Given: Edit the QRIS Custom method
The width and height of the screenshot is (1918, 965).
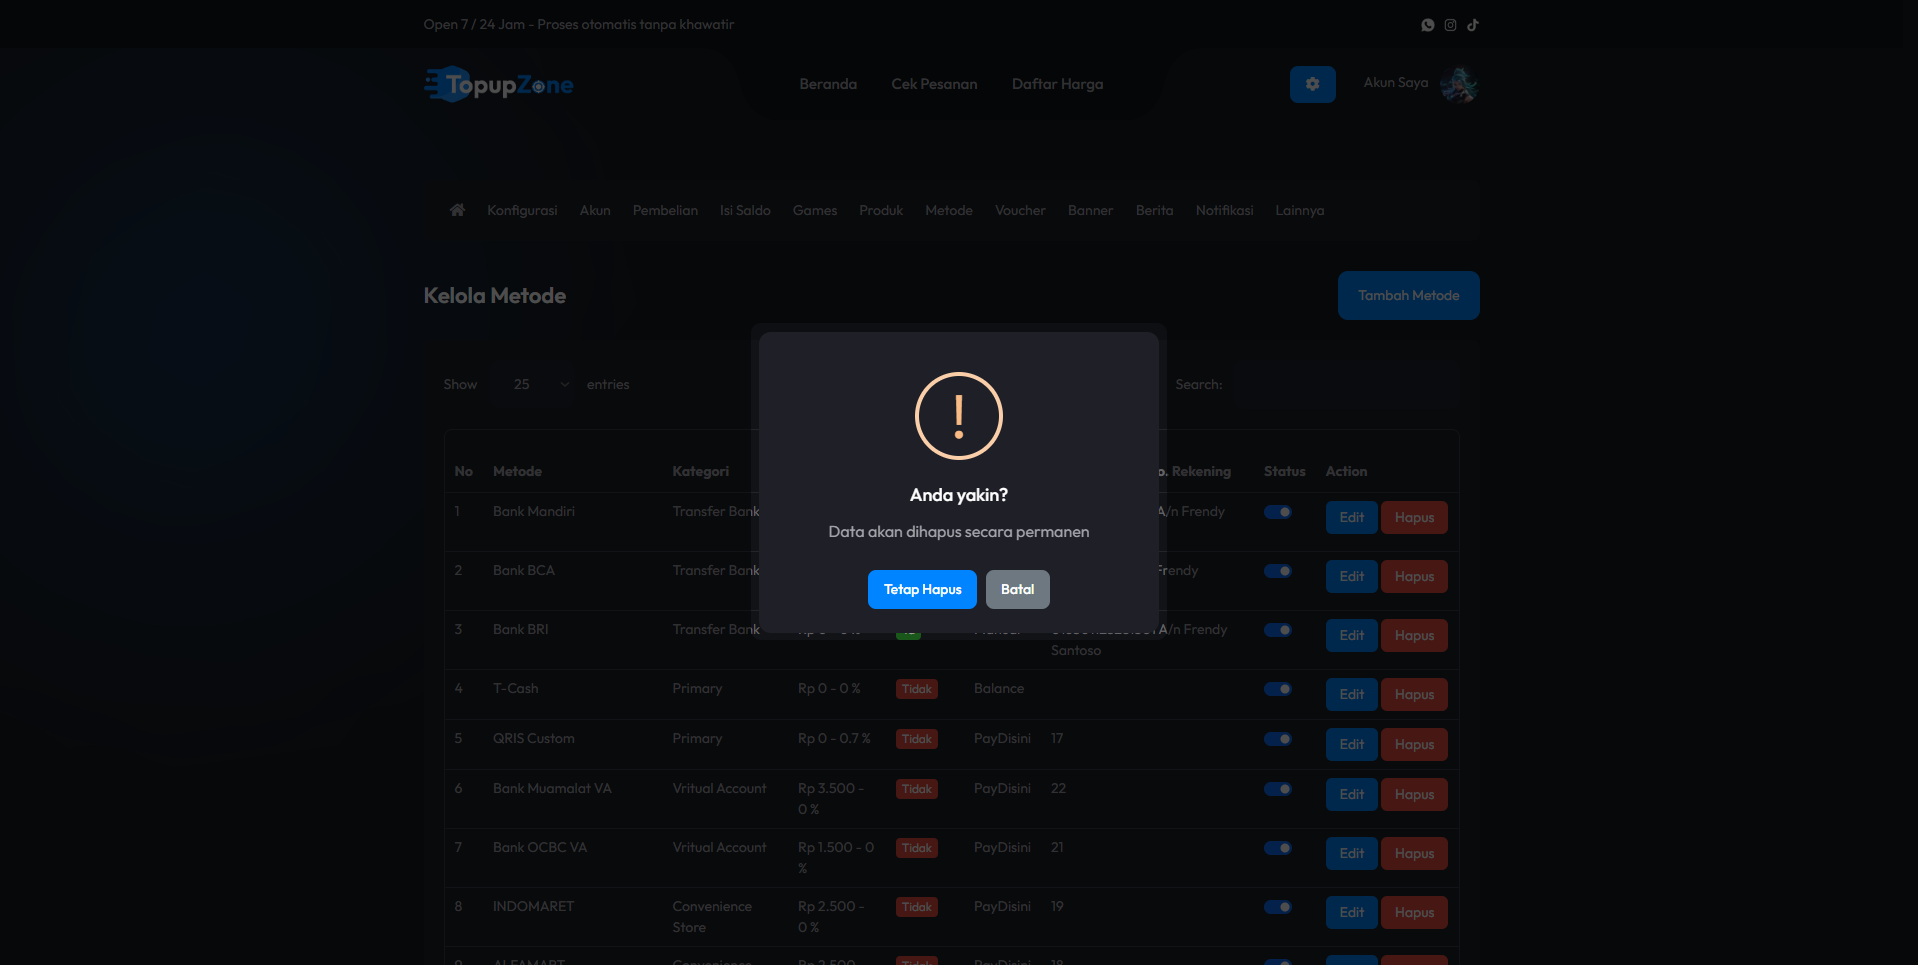Looking at the screenshot, I should pyautogui.click(x=1351, y=744).
